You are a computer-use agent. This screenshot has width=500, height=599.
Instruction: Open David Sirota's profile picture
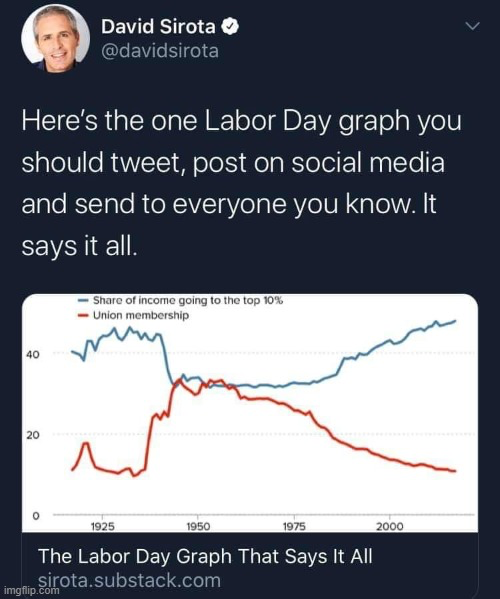tap(55, 38)
